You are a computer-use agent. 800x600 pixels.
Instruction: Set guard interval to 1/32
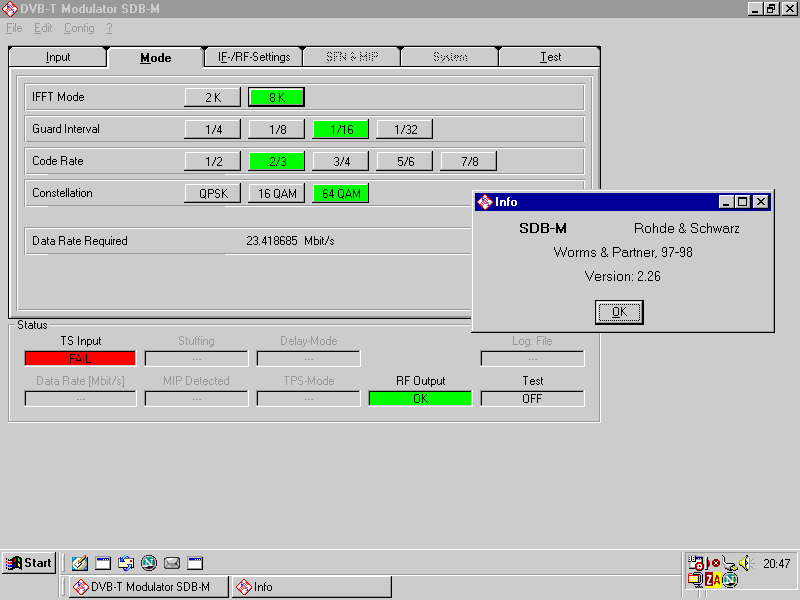point(405,130)
